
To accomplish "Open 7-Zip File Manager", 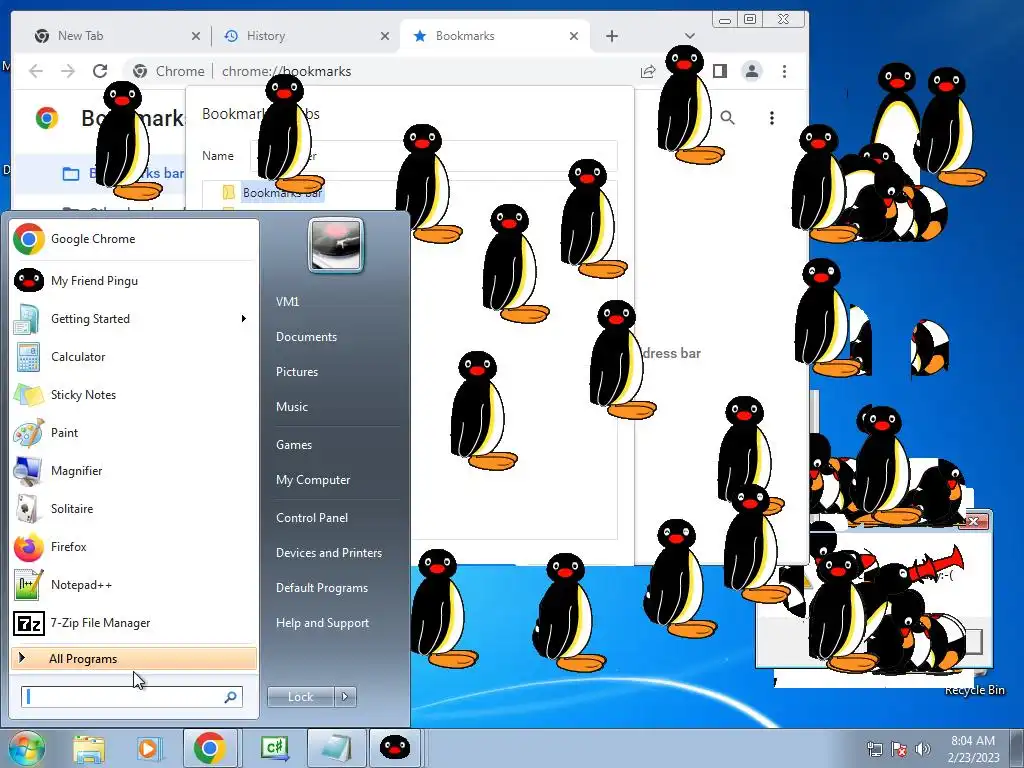I will coord(134,622).
